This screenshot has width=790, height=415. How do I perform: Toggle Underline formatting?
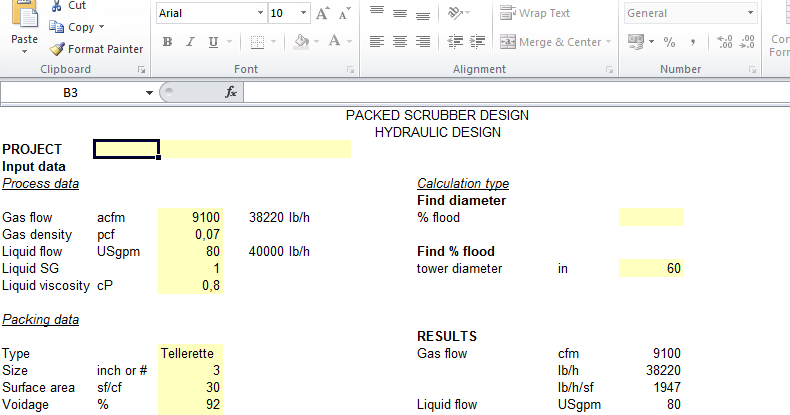[x=213, y=42]
